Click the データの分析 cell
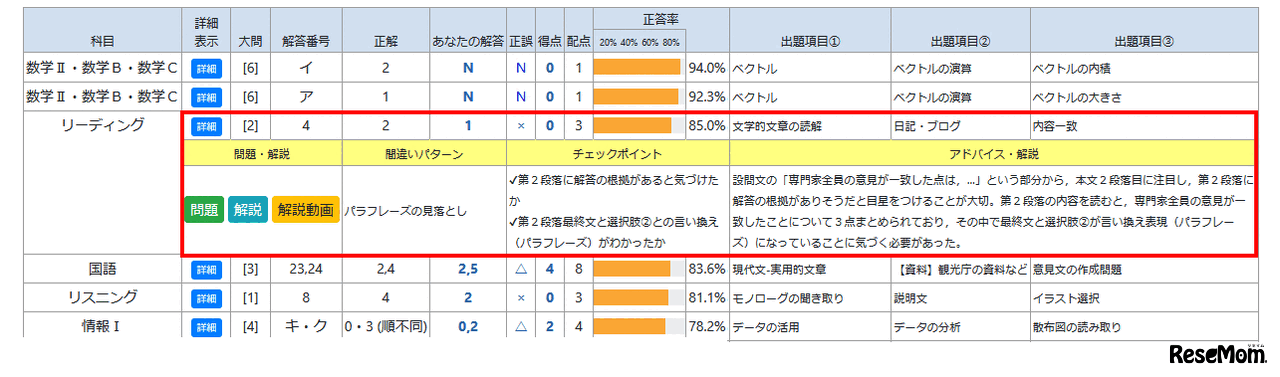Viewport: 1280px width, 377px height. [960, 326]
